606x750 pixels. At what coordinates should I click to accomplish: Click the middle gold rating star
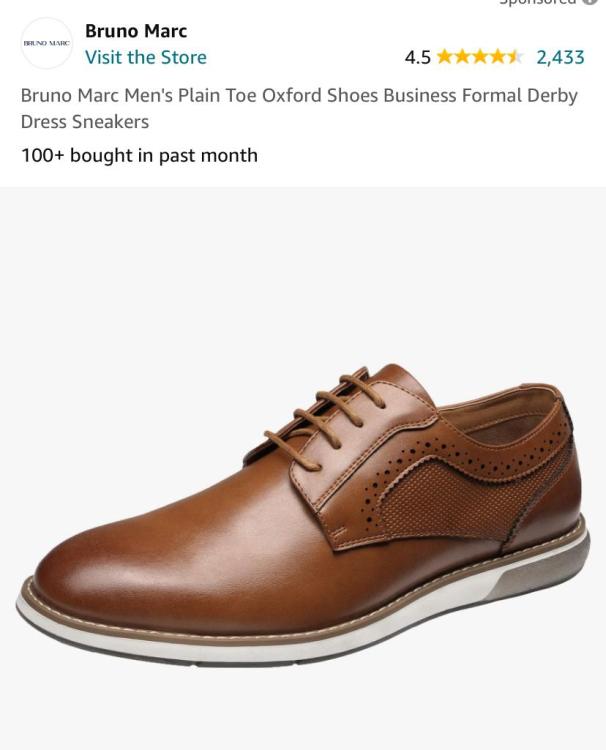tap(480, 57)
